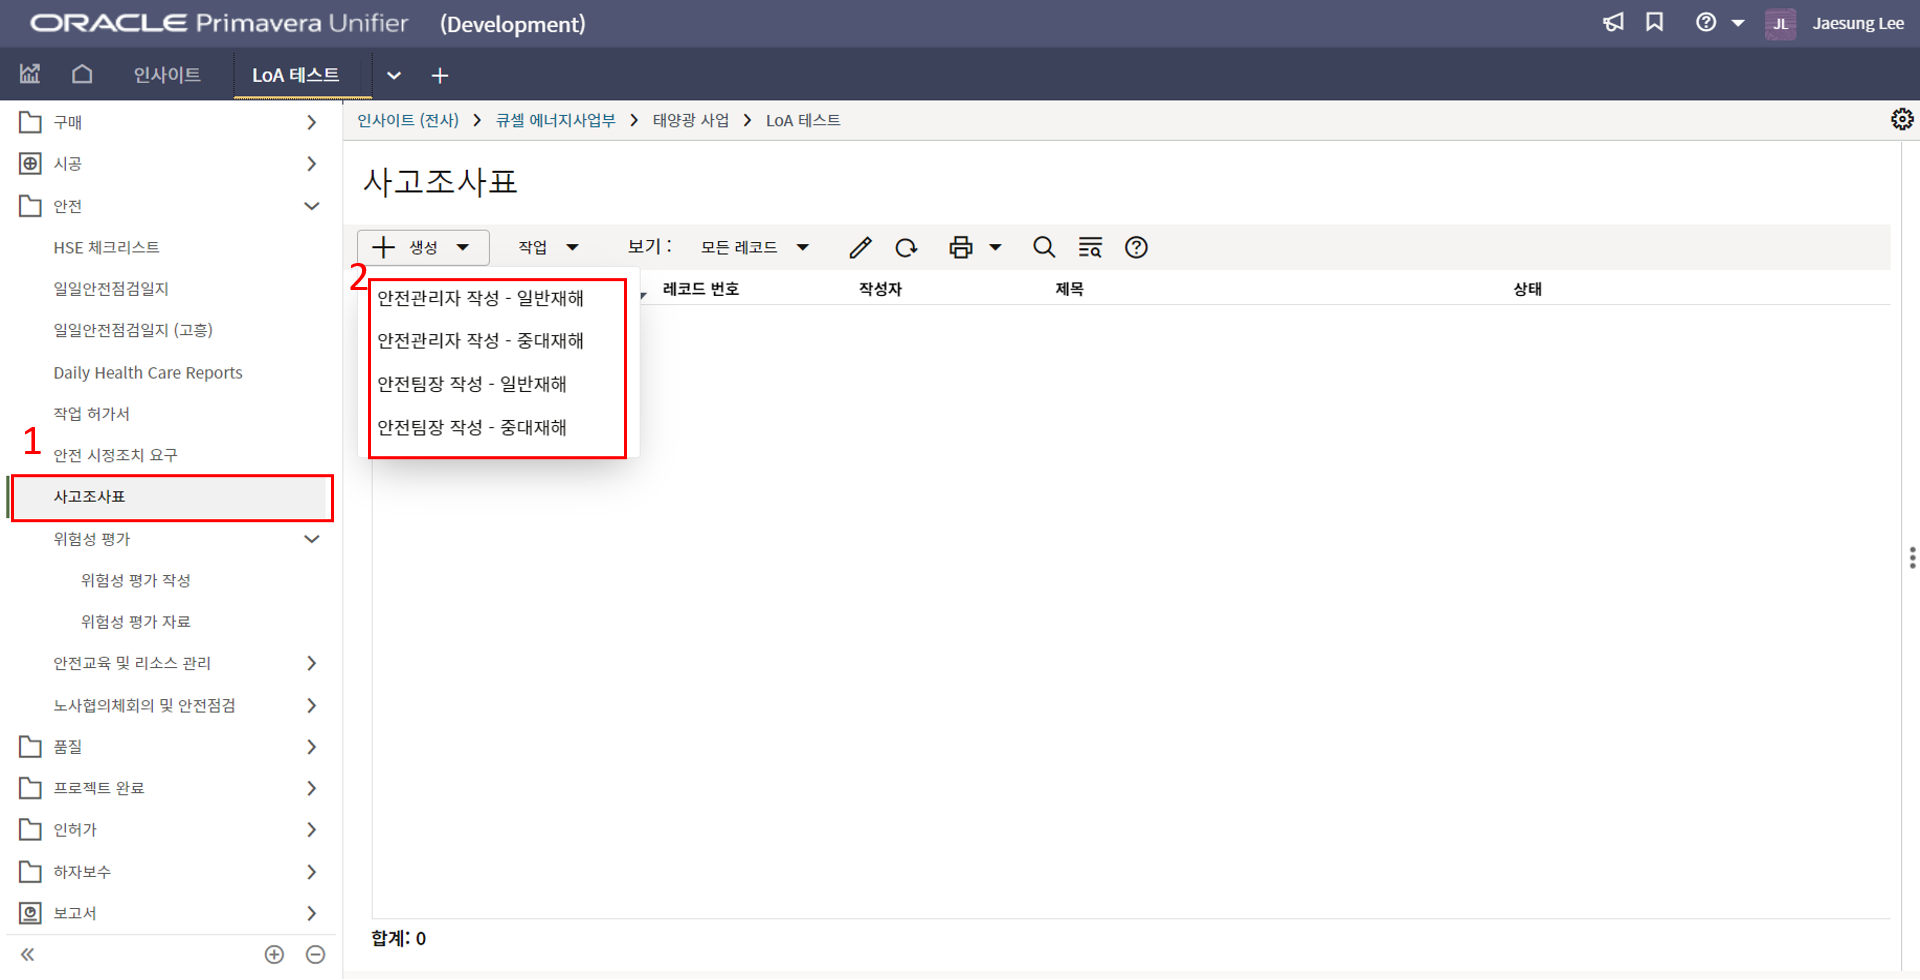This screenshot has height=980, width=1920.
Task: Open Daily Health Care Reports
Action: click(148, 373)
